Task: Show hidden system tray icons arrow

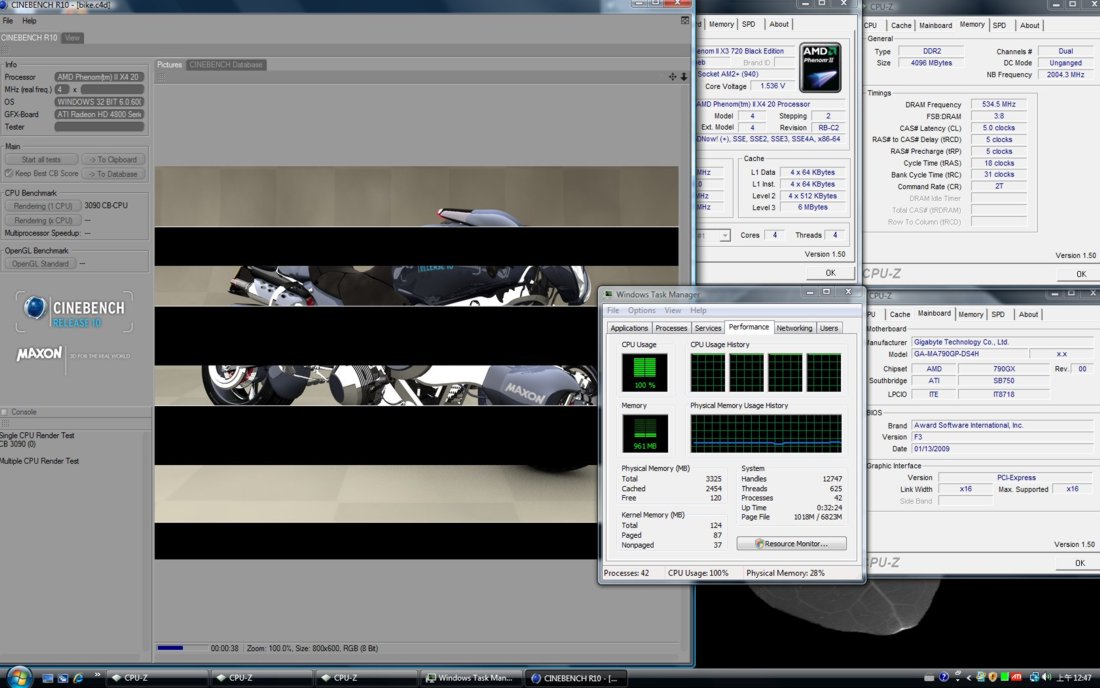Action: (969, 677)
